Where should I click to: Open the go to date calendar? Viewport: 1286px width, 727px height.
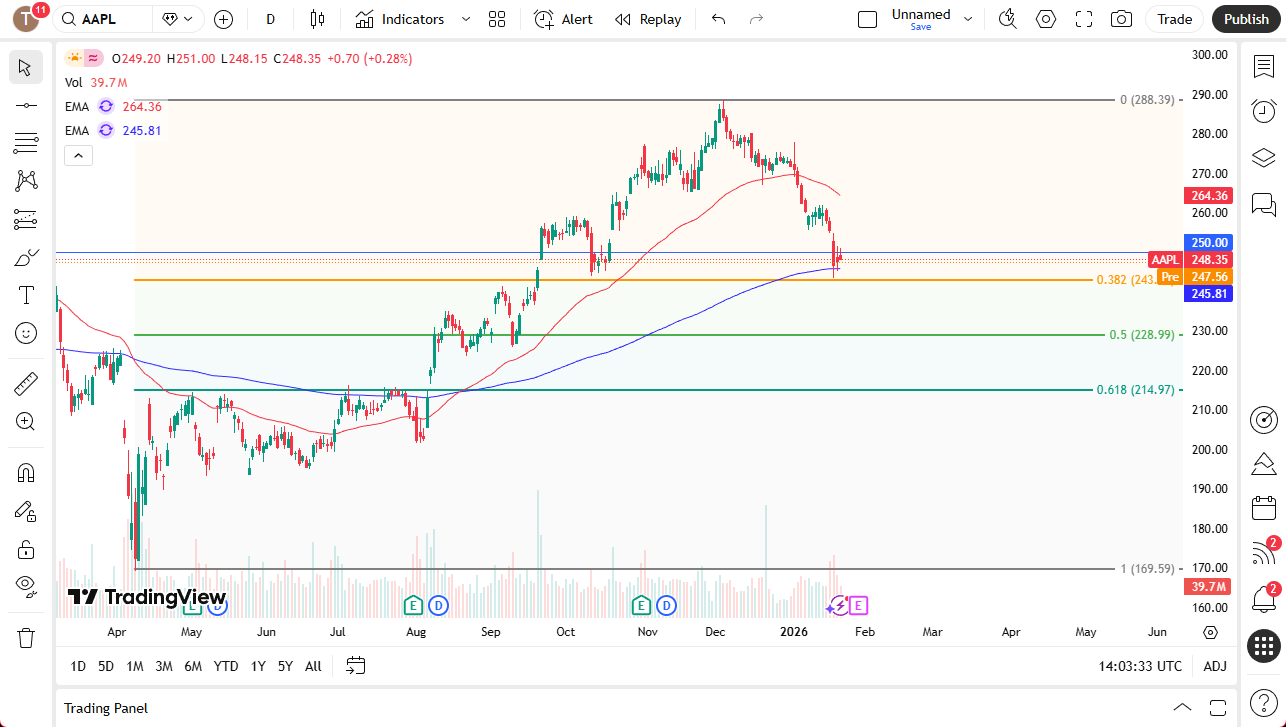[356, 666]
